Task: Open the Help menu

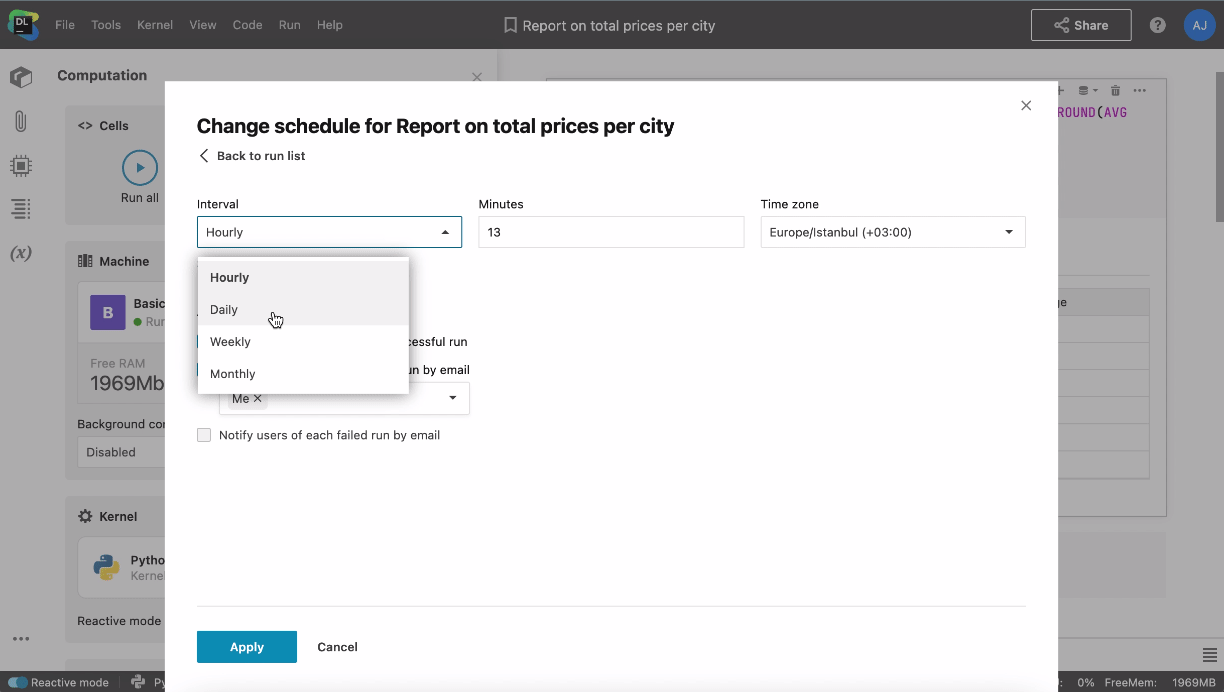Action: (330, 25)
